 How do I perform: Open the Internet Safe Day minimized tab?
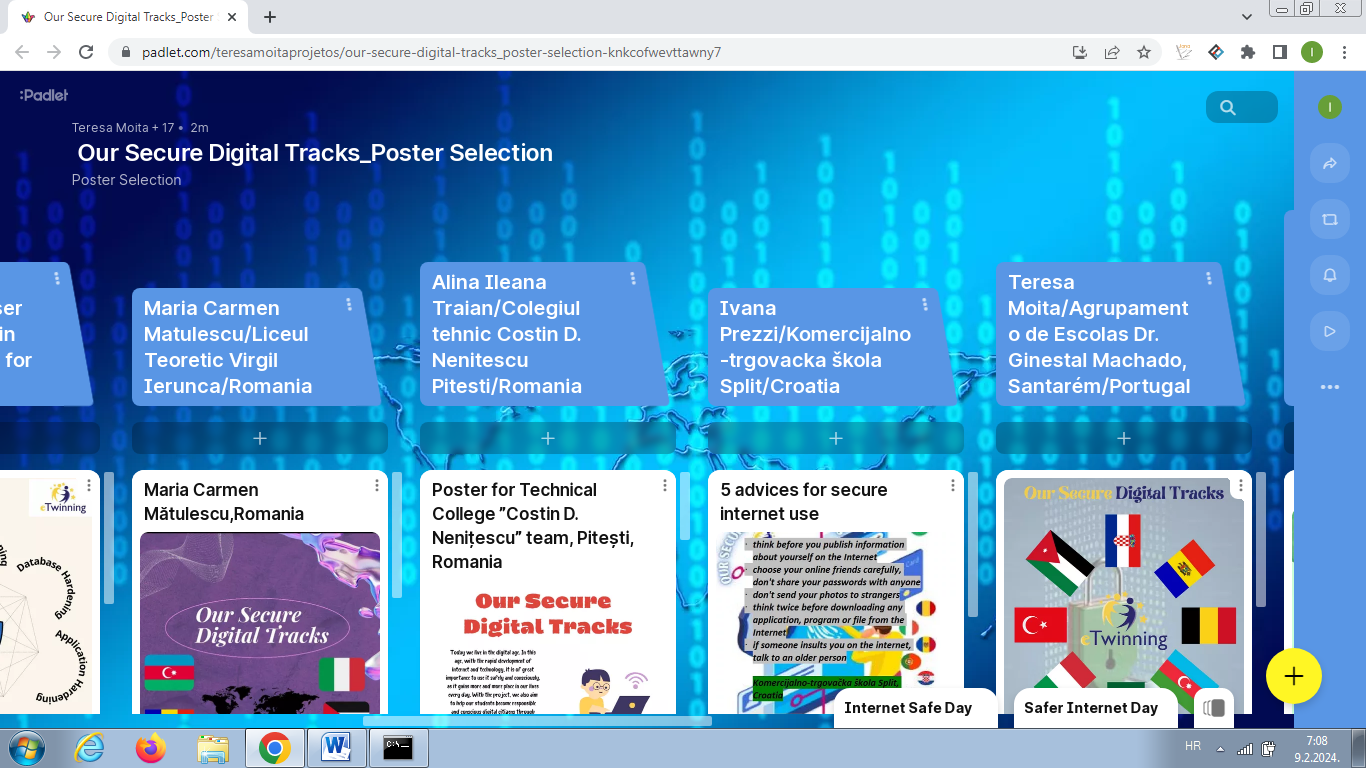tap(908, 708)
